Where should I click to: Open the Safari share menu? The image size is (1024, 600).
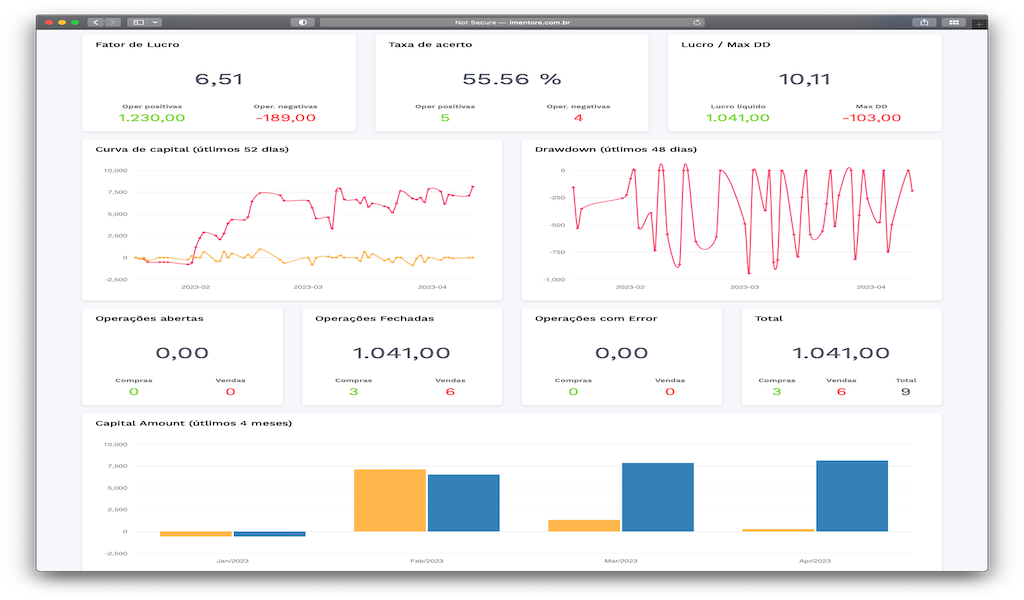click(924, 22)
